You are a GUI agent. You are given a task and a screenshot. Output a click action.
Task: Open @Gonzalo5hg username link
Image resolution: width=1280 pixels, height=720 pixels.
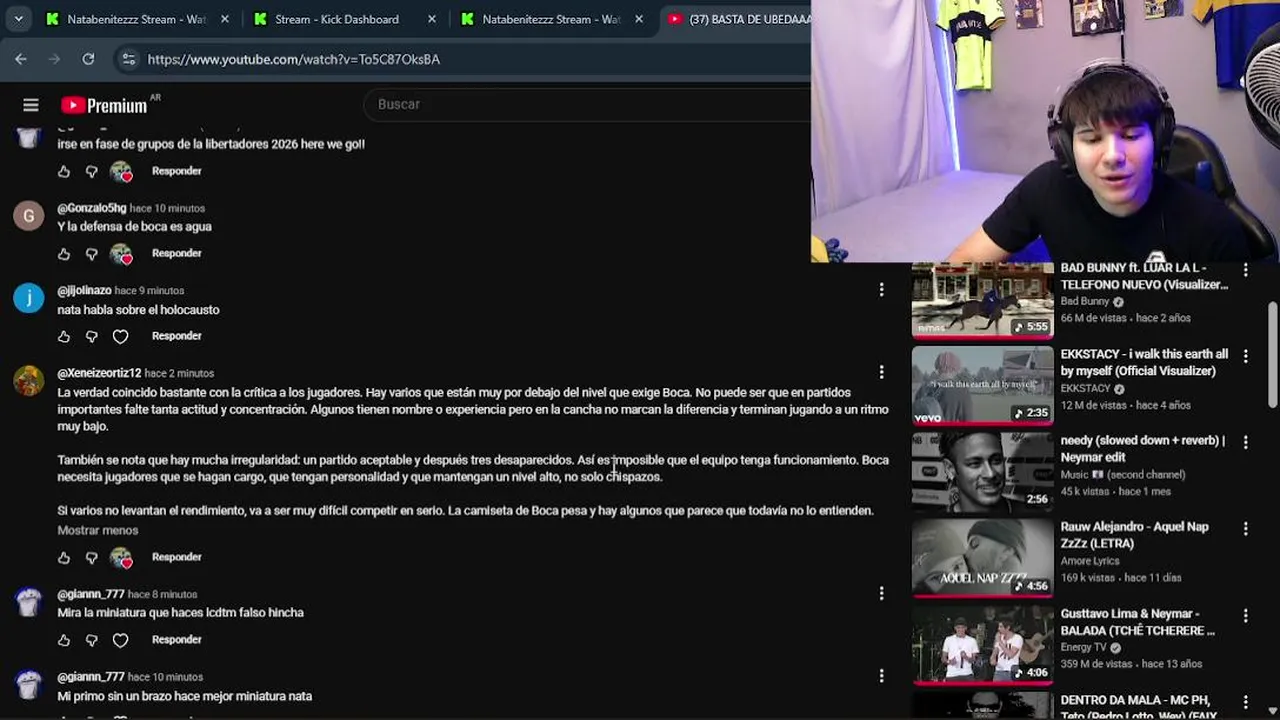pyautogui.click(x=92, y=208)
